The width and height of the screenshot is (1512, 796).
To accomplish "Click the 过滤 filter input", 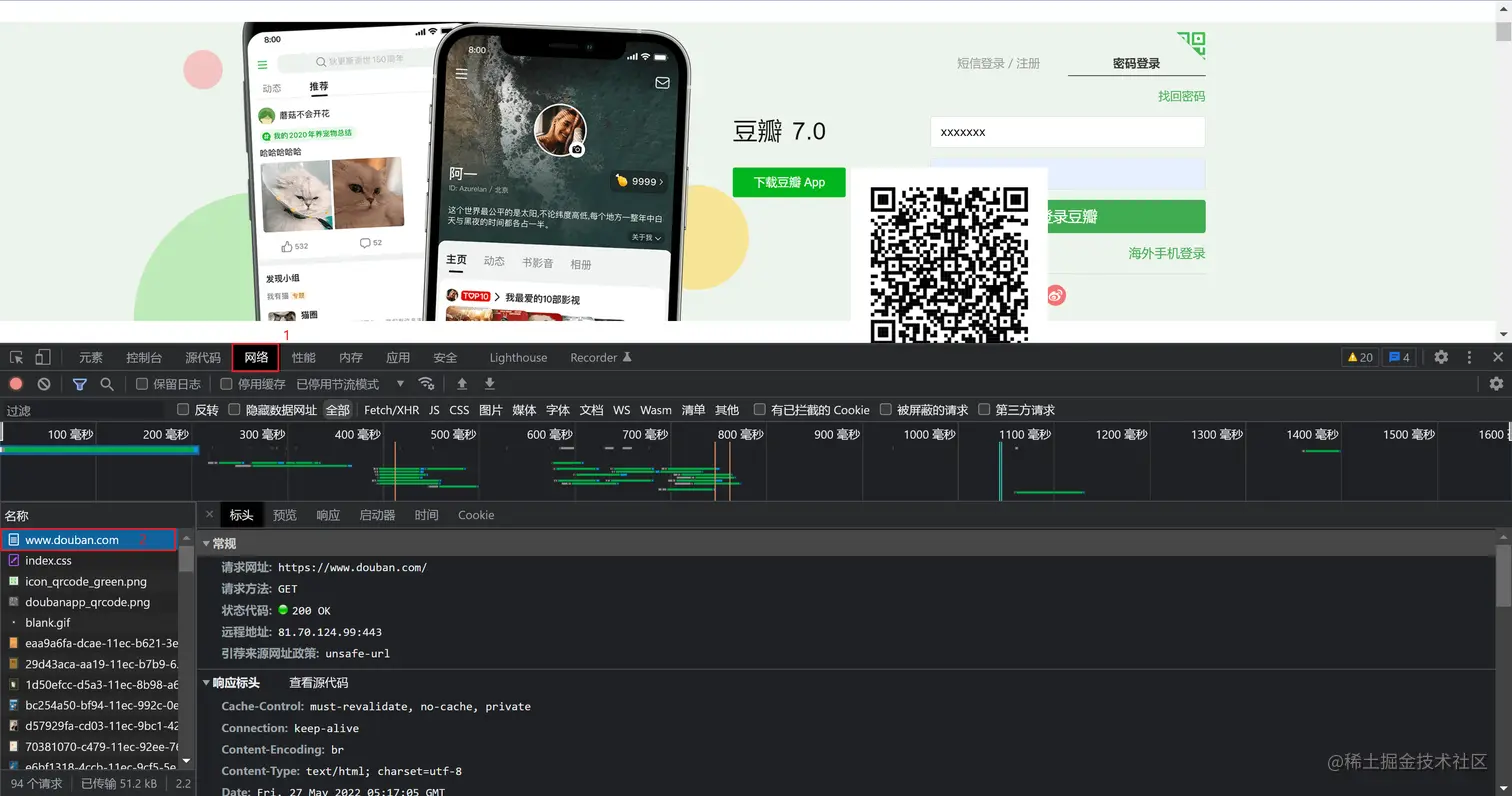I will point(85,411).
